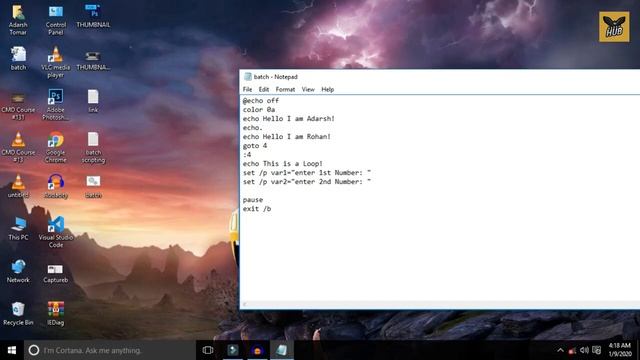The image size is (640, 360).
Task: Show hidden system tray icons
Action: (x=560, y=350)
